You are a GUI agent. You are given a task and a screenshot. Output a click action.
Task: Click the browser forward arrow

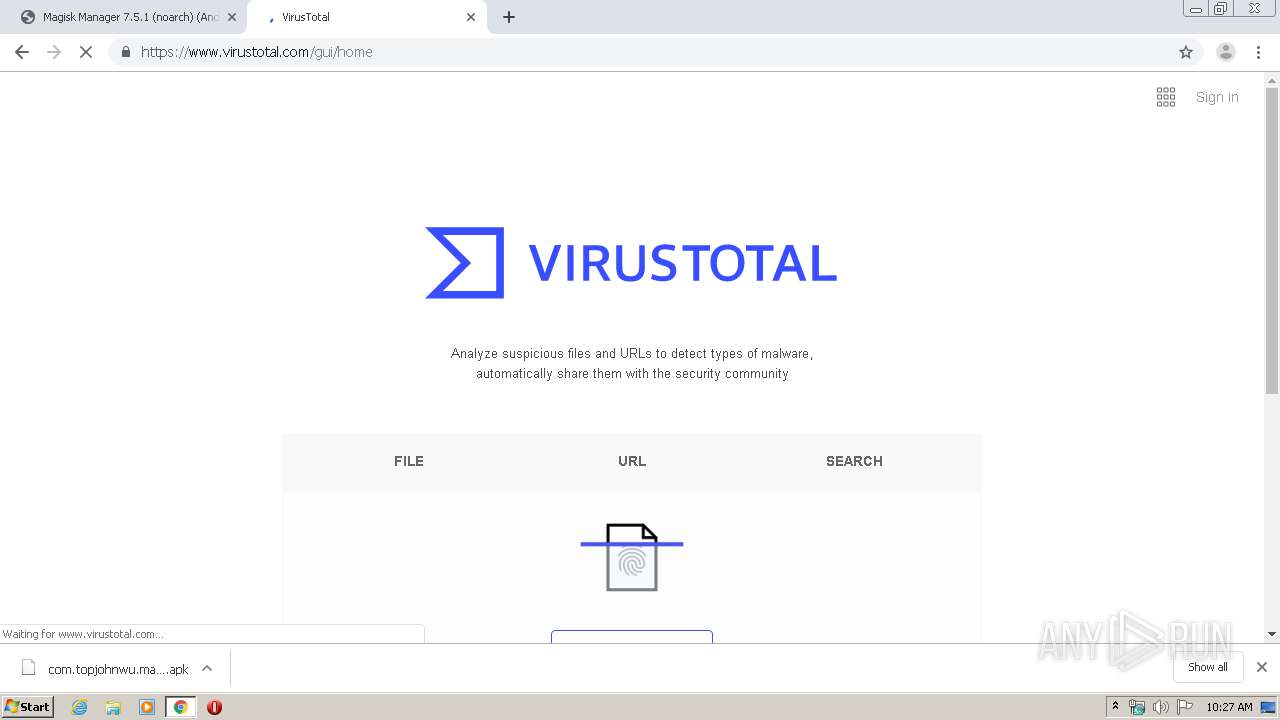coord(54,52)
